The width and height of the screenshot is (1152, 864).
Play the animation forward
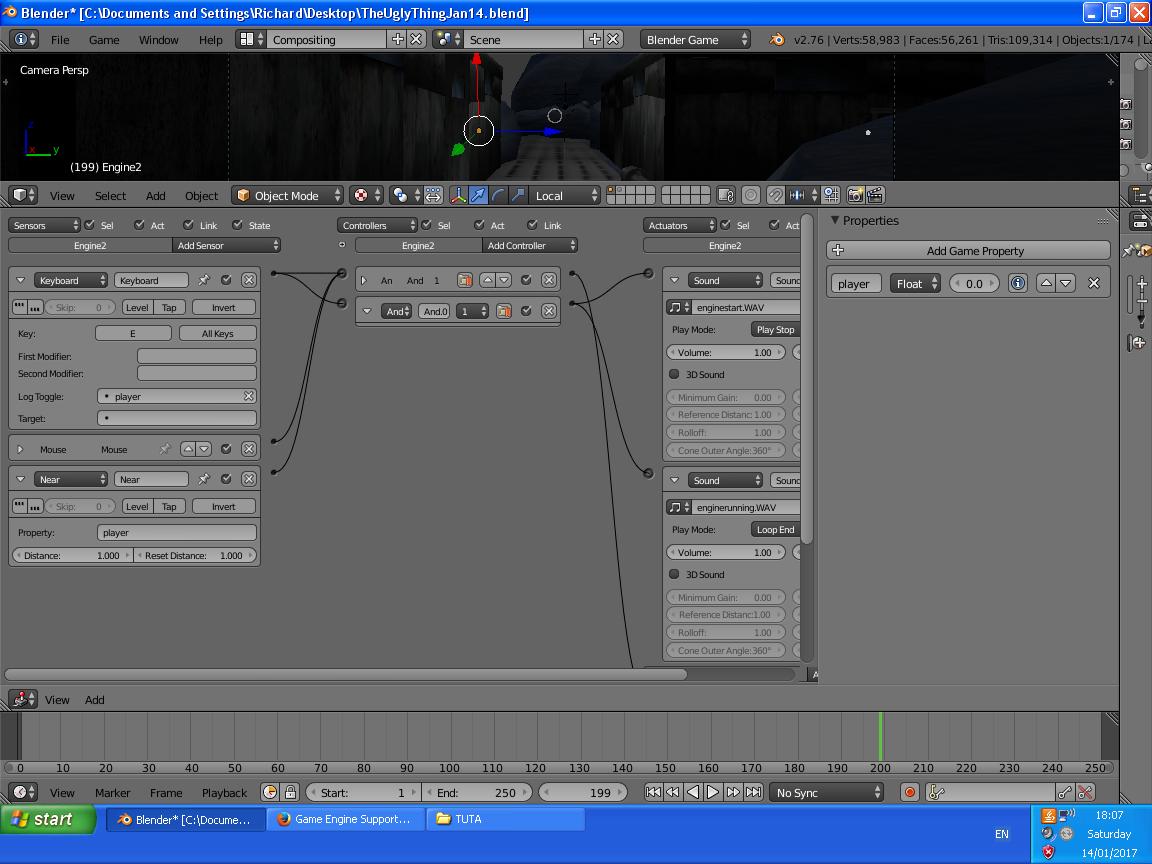[713, 792]
